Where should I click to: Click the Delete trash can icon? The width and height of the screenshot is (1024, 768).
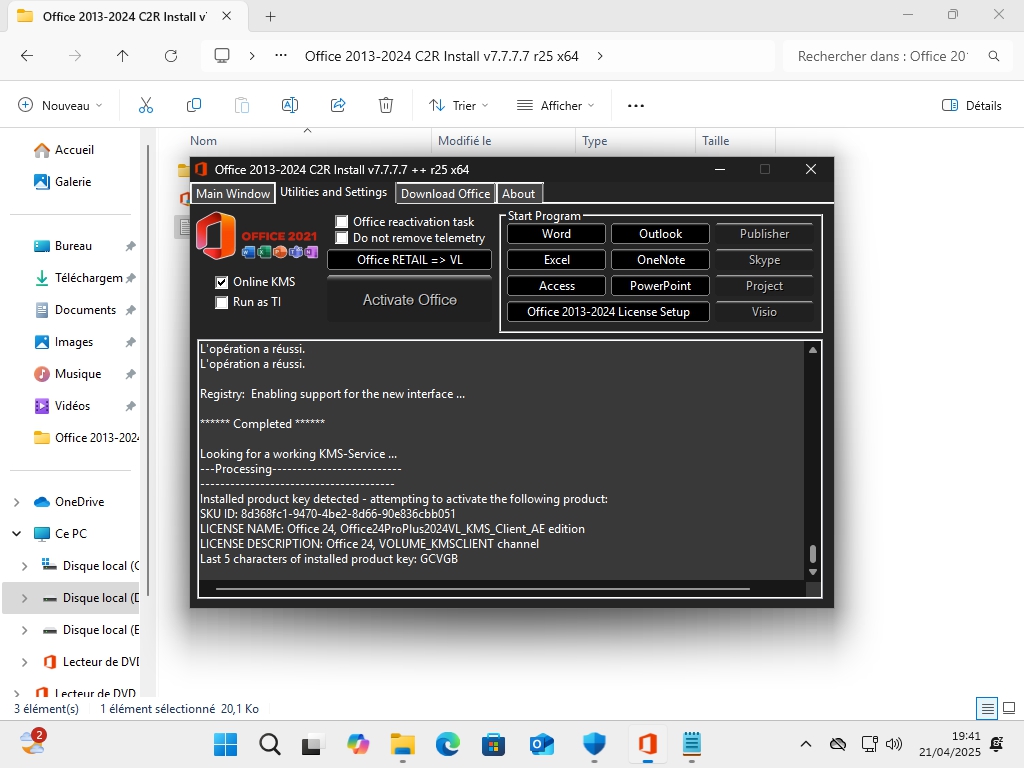tap(386, 105)
